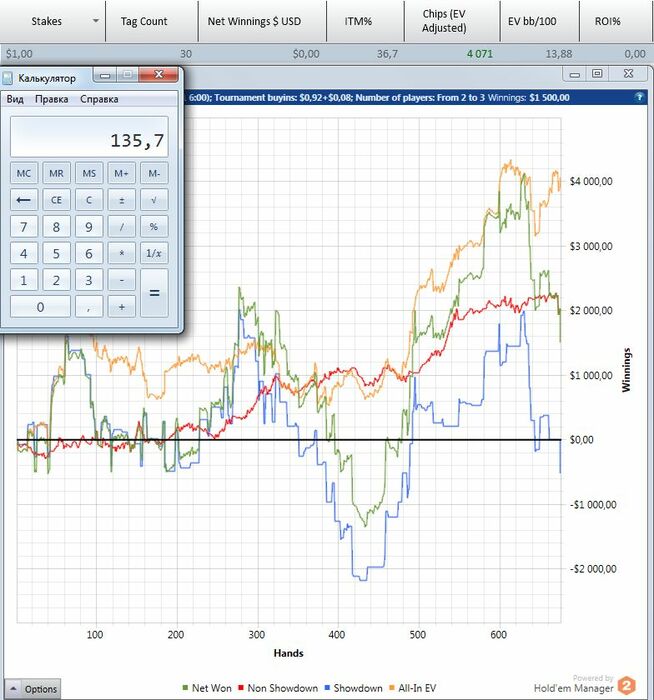Screen dimensions: 654x700
Task: Click the calculator plus key
Action: [x=121, y=307]
